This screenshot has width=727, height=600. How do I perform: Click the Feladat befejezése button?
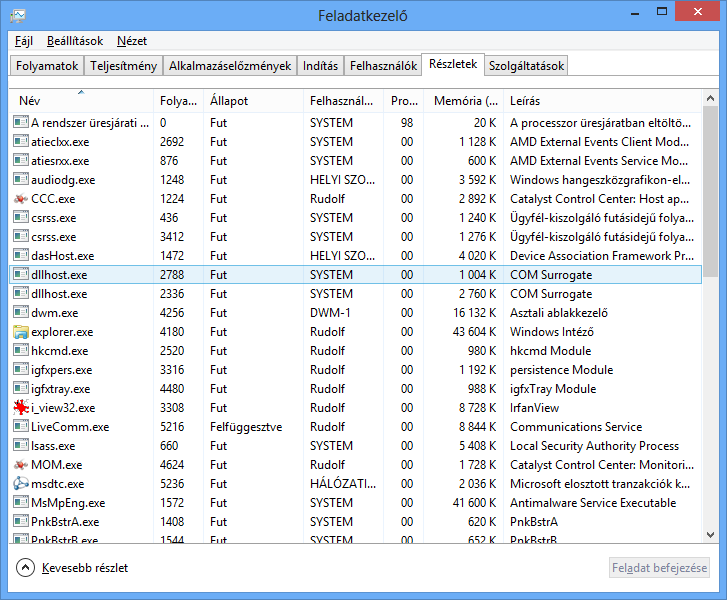(x=659, y=568)
